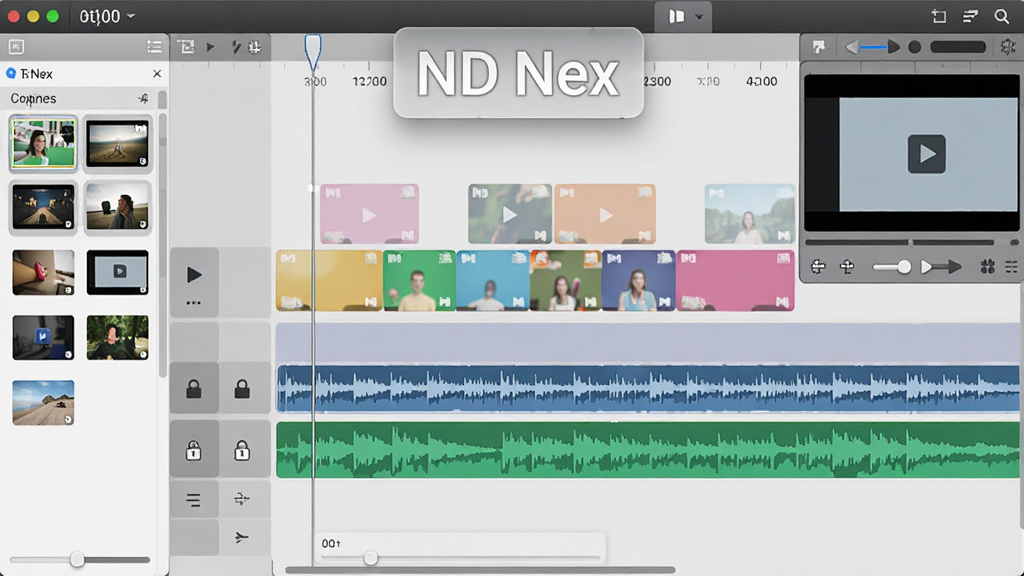Screen dimensions: 1024x576
Task: Click the crop frame icon in title bar
Action: pyautogui.click(x=938, y=16)
